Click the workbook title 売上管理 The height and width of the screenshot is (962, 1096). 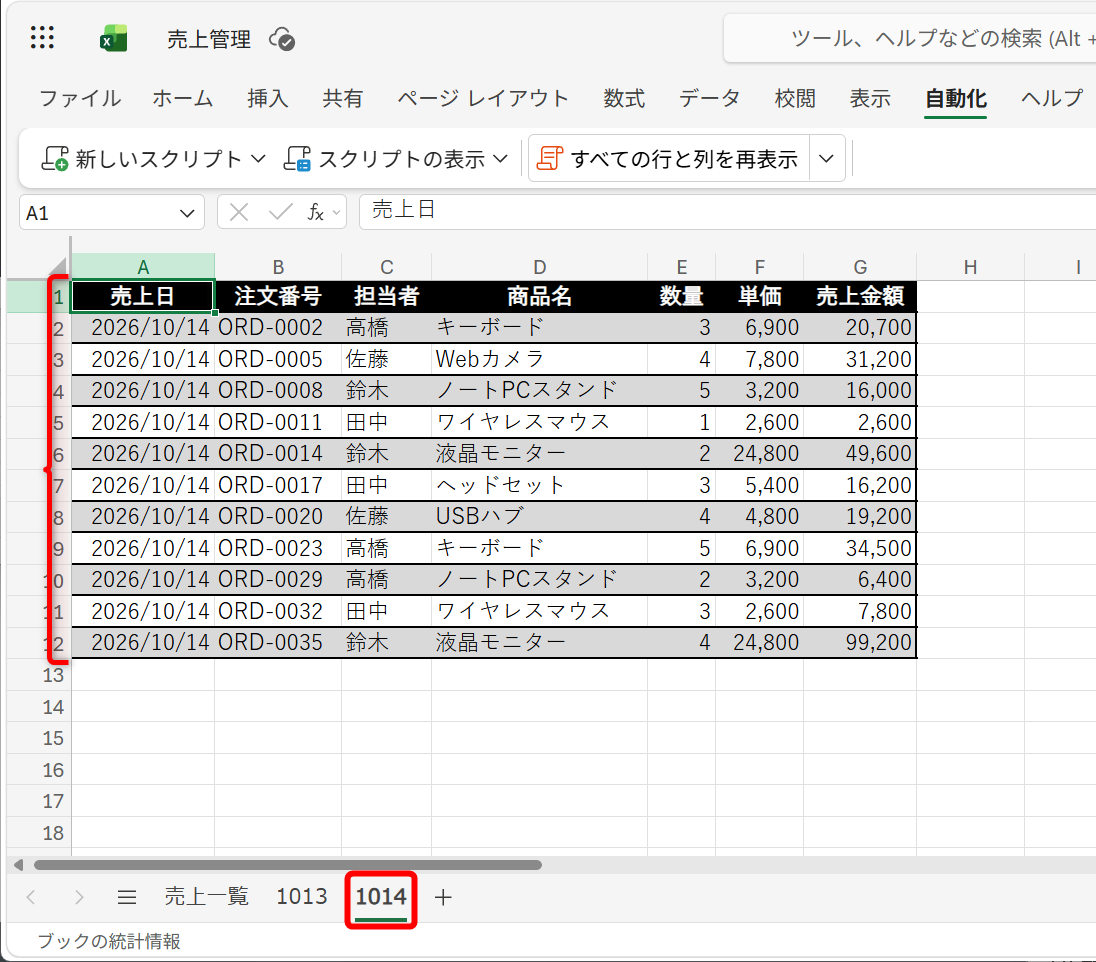(x=208, y=39)
